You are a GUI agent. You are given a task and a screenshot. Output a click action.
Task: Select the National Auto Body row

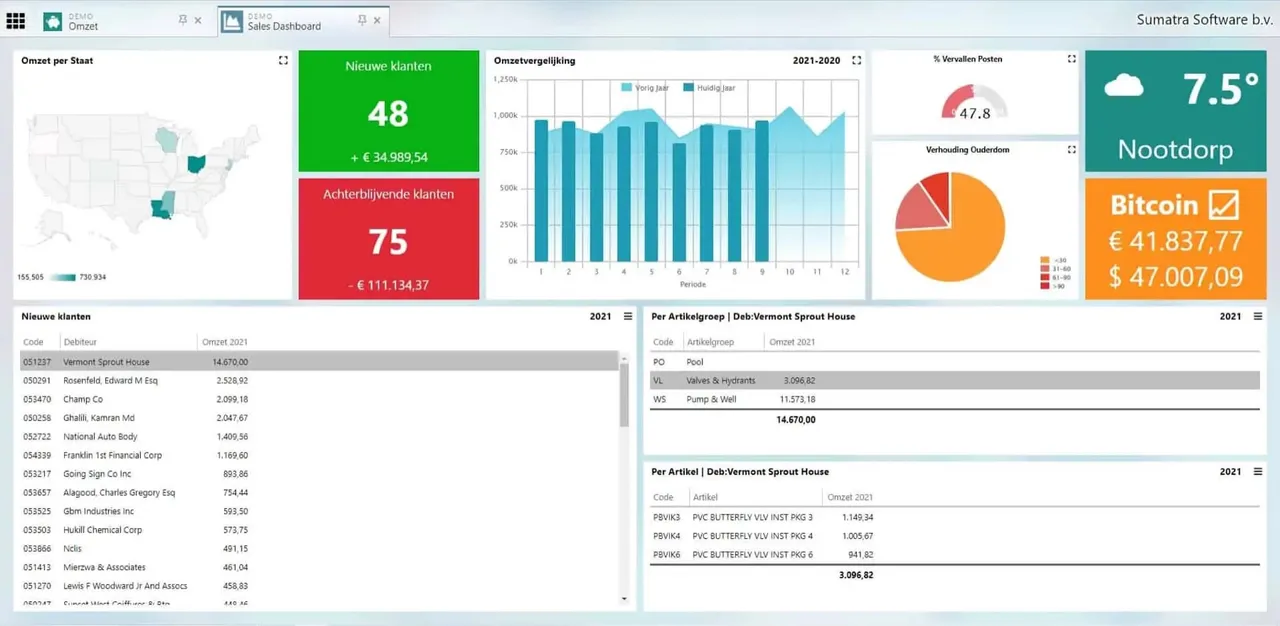[320, 437]
